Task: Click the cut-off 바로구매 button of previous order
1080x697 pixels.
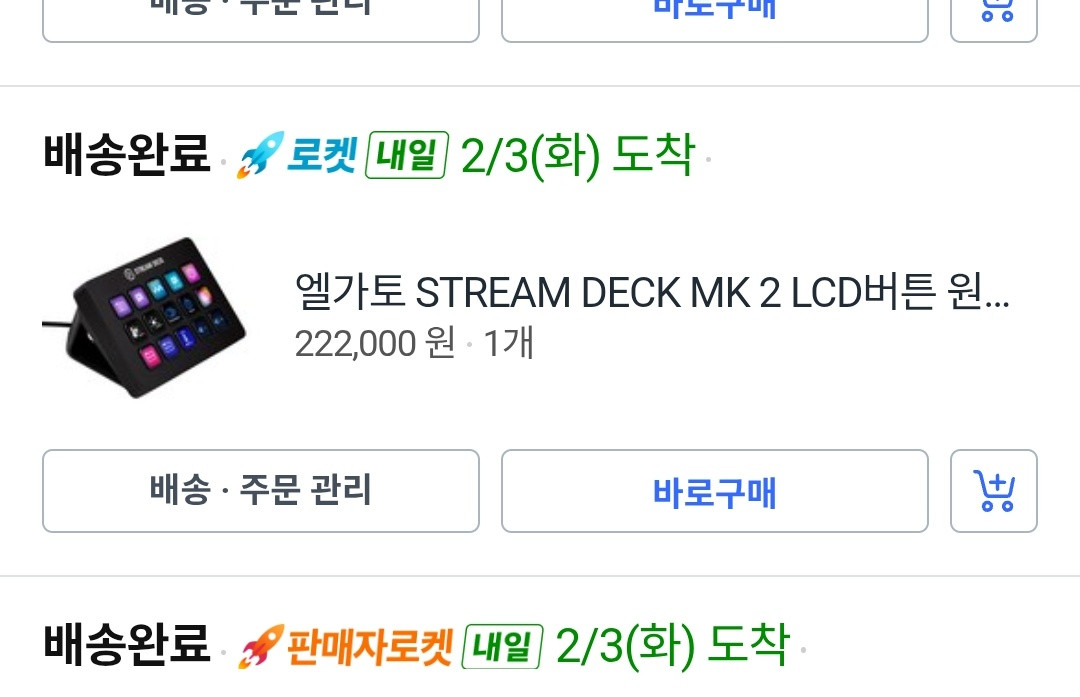Action: (714, 19)
